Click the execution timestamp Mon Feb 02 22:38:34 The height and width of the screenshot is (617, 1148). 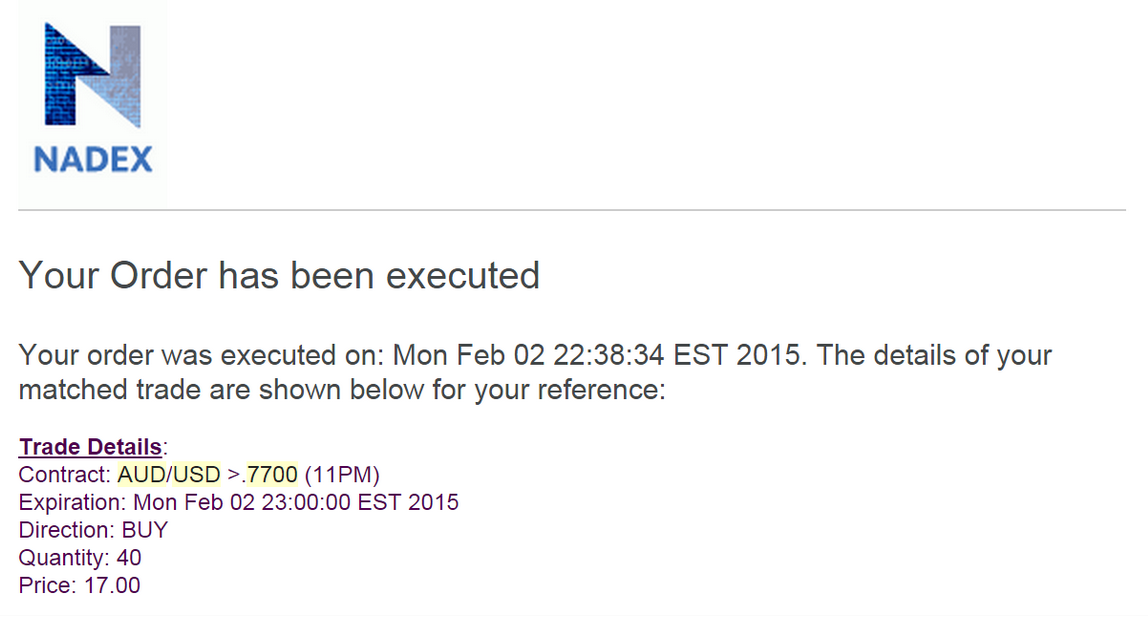pos(529,356)
